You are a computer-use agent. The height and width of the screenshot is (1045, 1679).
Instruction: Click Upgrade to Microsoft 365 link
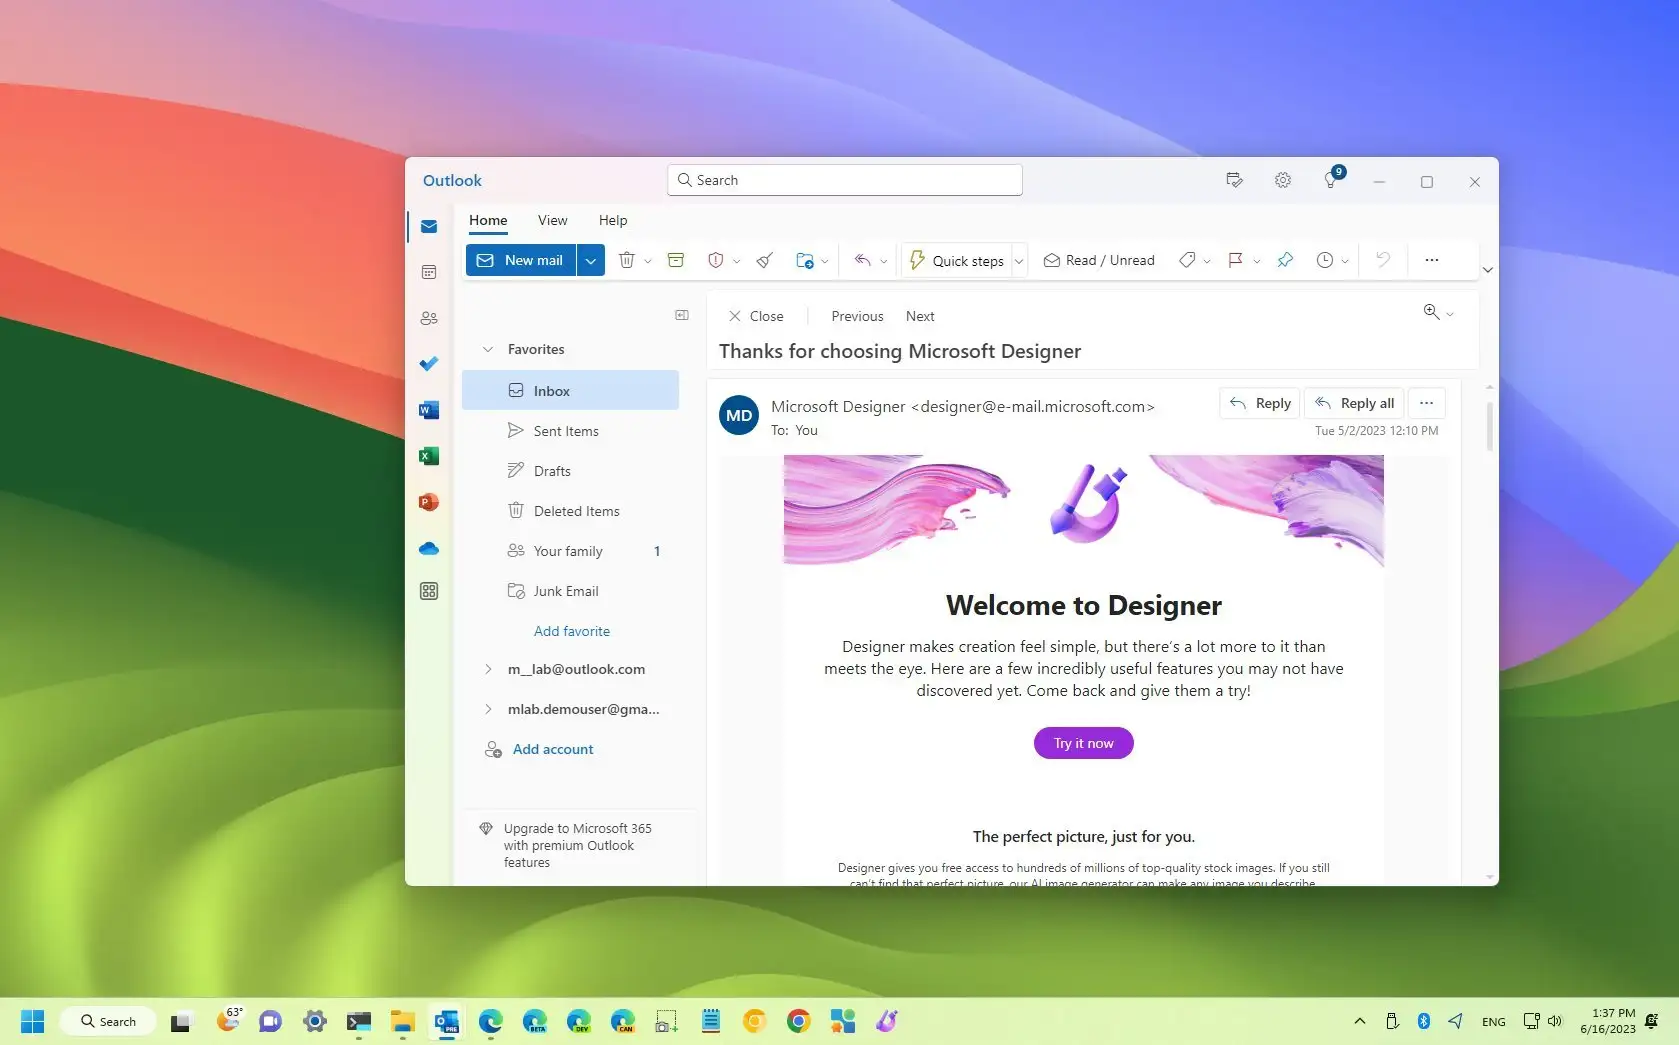pos(577,845)
